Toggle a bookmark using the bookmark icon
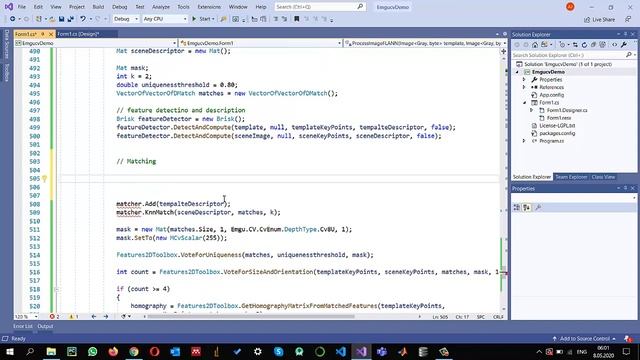This screenshot has width=640, height=360. [297, 19]
